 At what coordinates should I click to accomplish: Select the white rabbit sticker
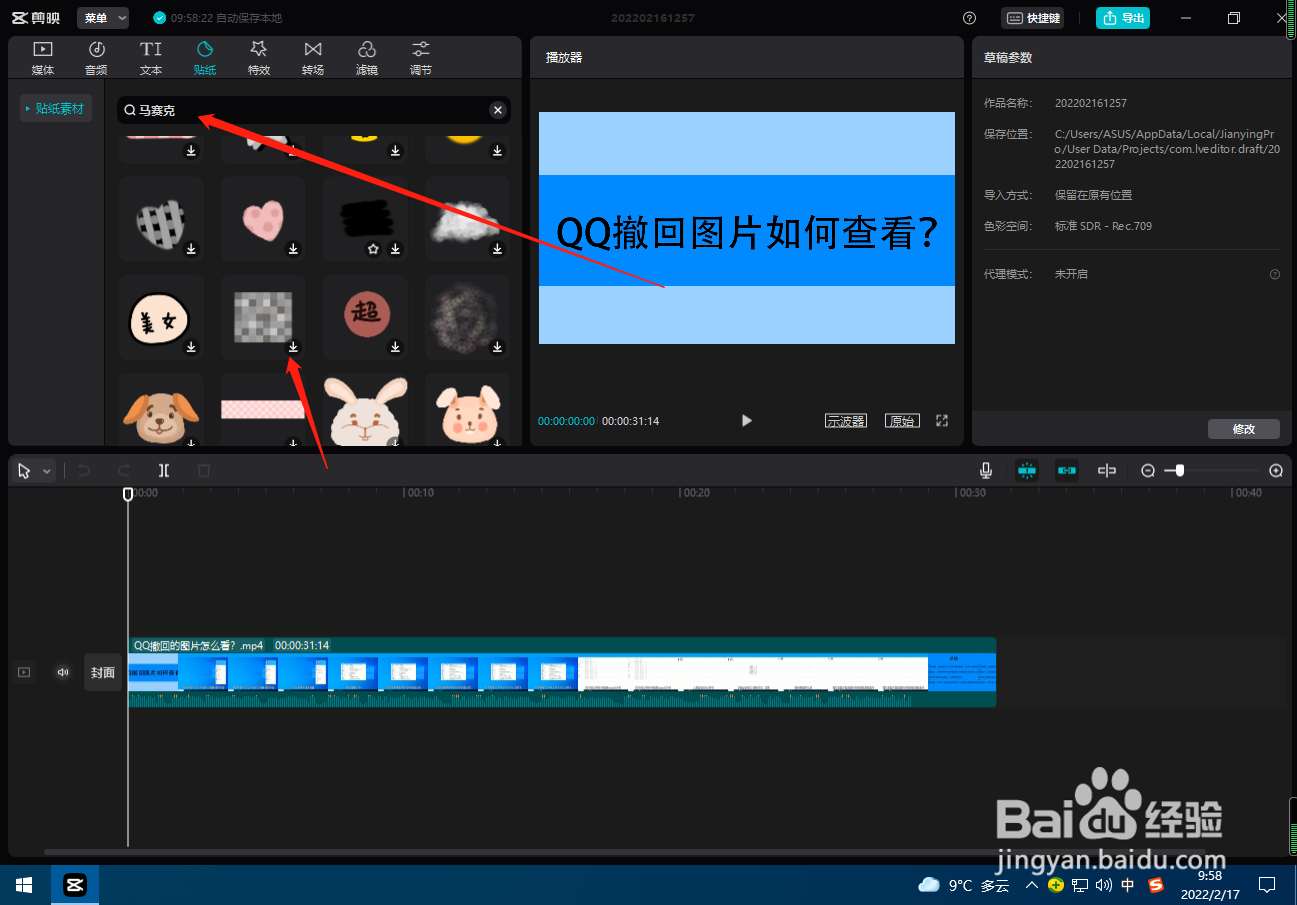(365, 410)
